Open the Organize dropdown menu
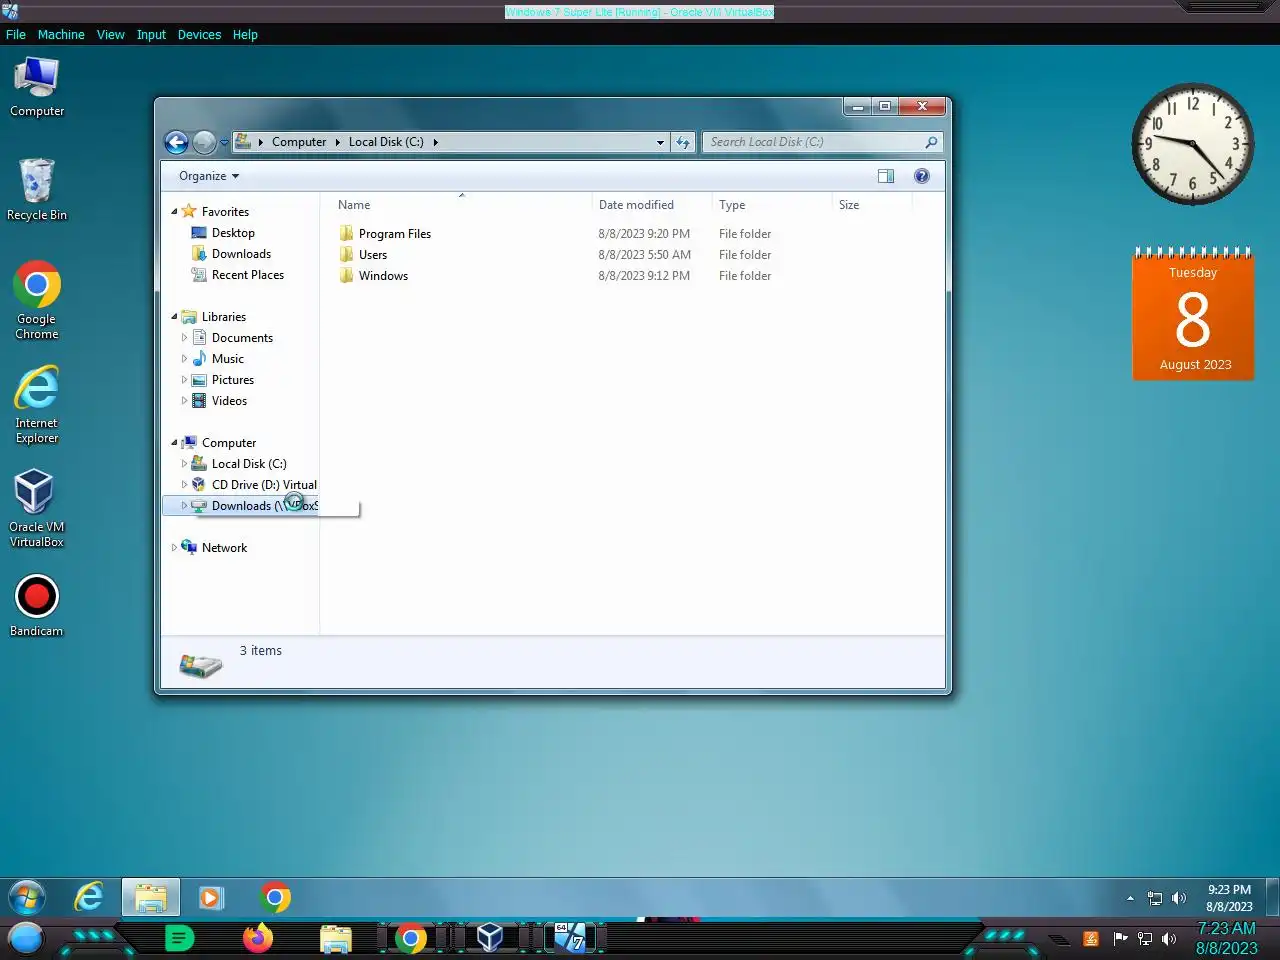 tap(209, 176)
